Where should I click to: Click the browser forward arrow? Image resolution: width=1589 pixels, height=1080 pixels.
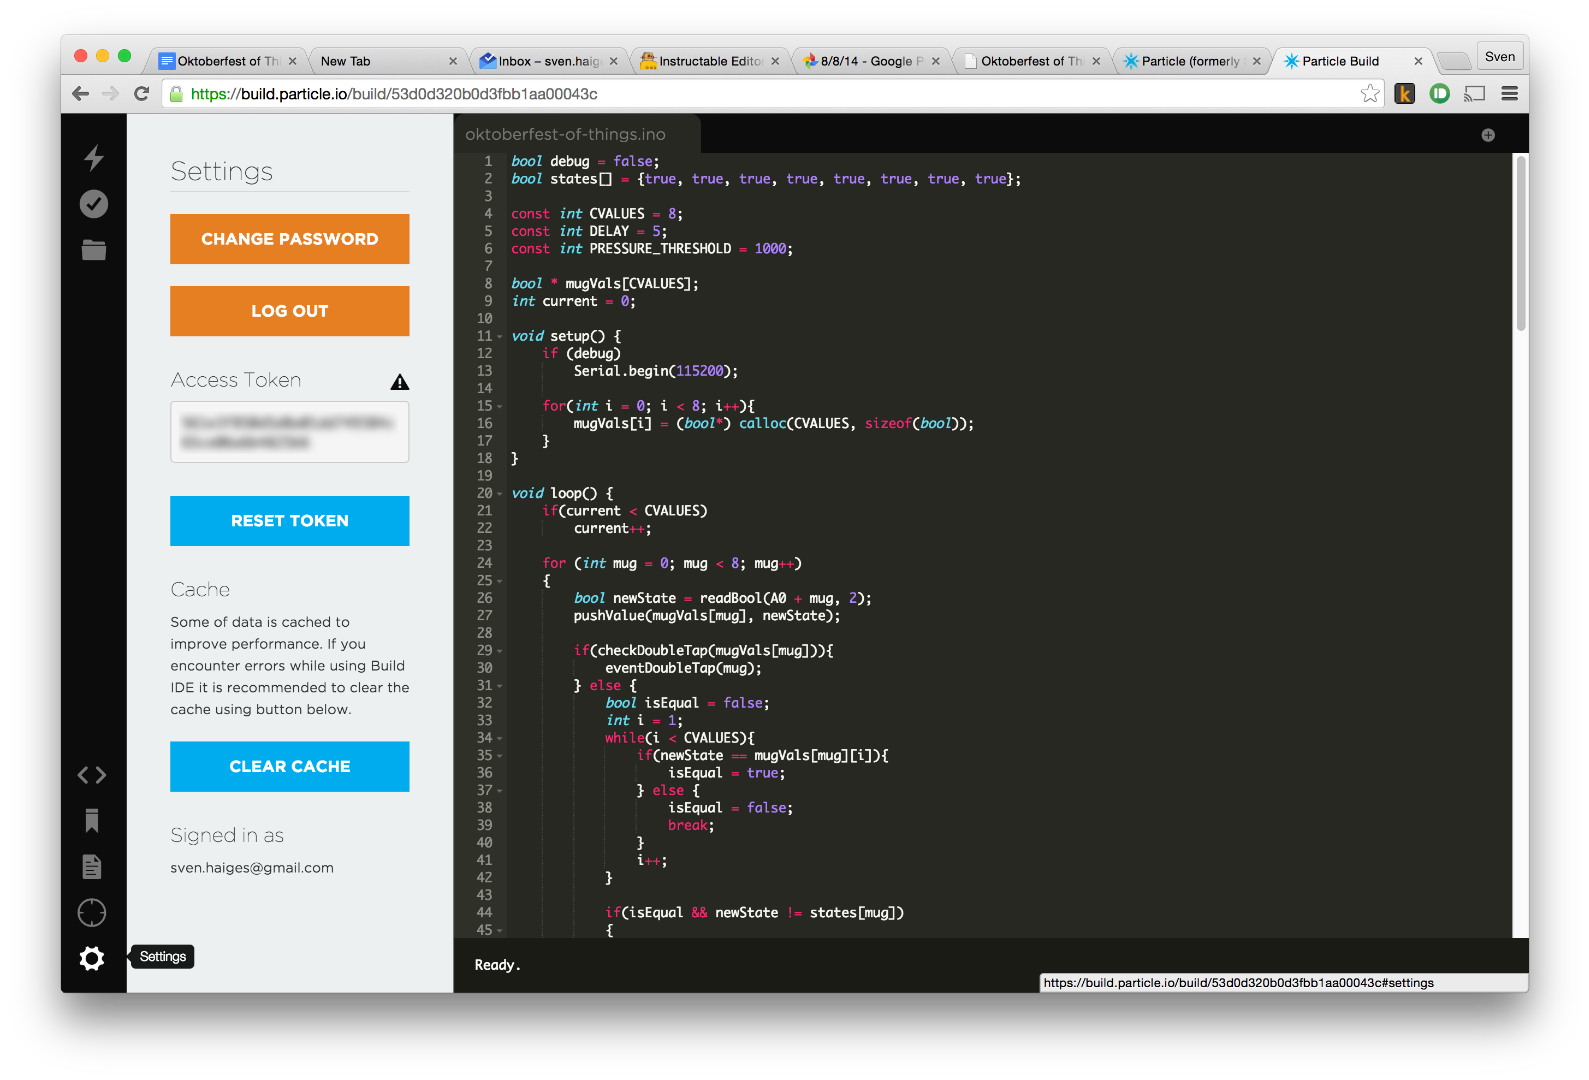(111, 94)
